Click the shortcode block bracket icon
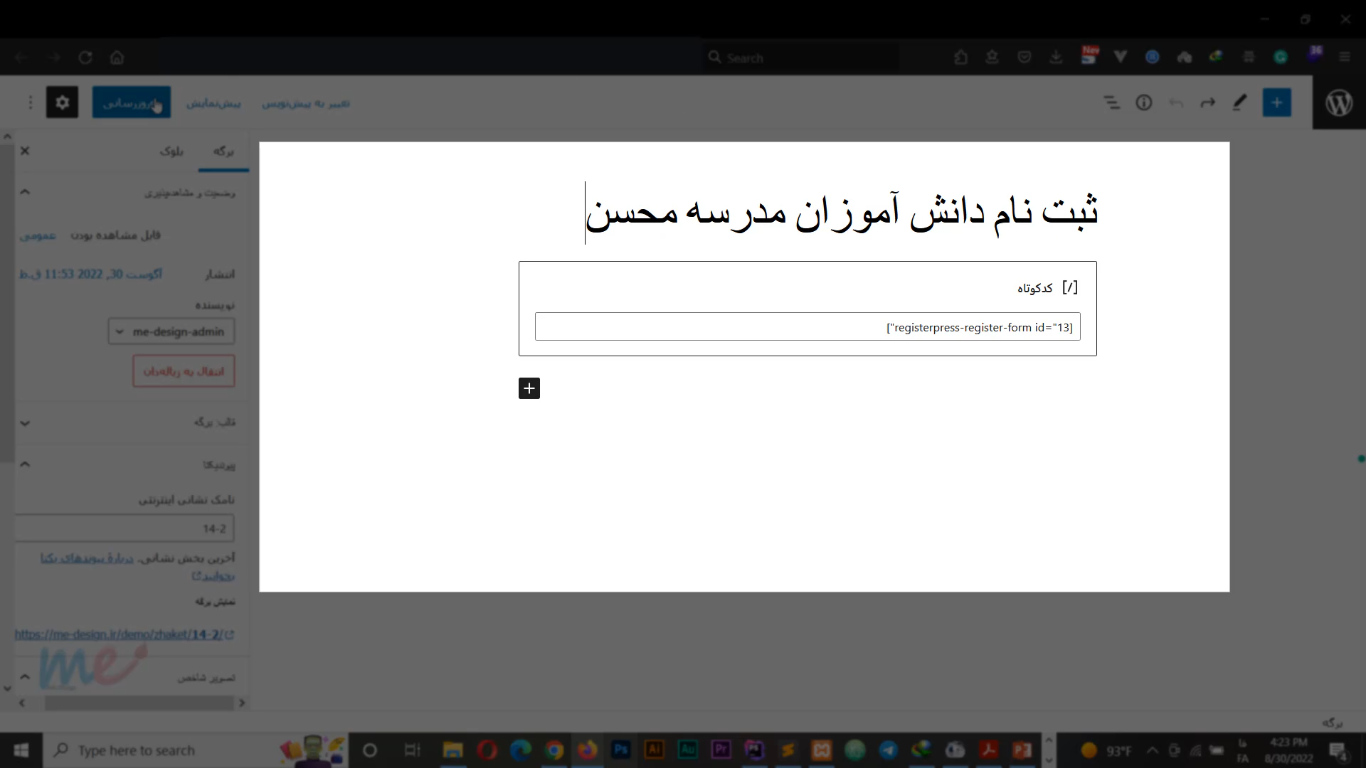 click(x=1070, y=287)
